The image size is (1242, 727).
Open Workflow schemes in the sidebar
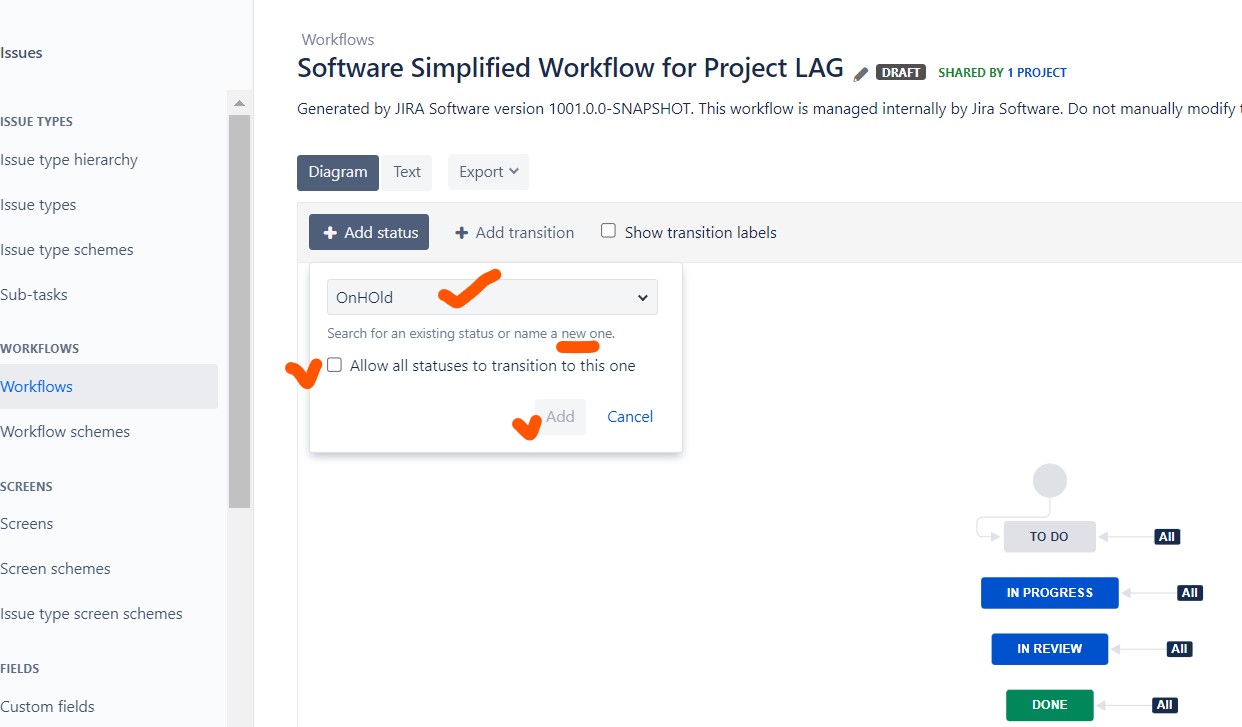point(65,432)
